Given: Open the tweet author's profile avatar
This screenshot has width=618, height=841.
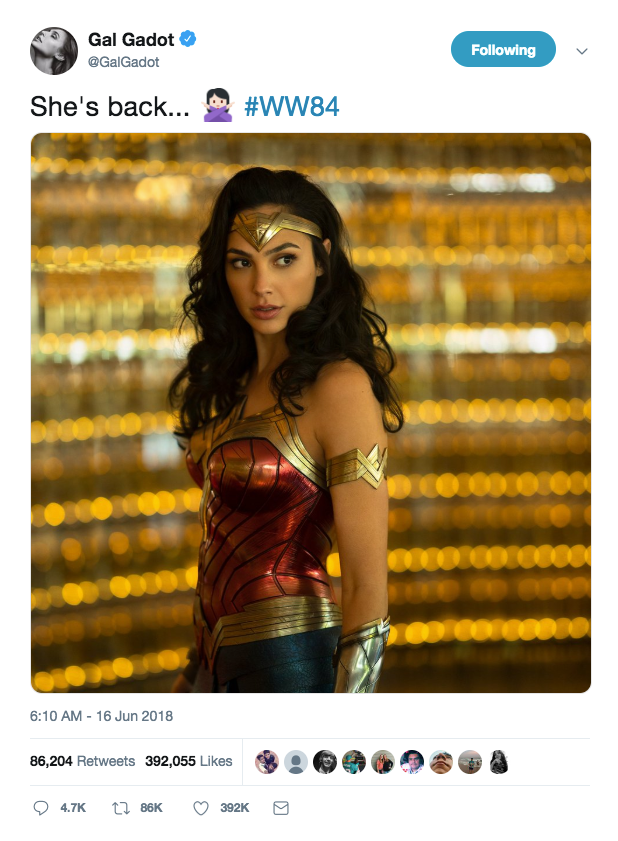Looking at the screenshot, I should coord(54,51).
